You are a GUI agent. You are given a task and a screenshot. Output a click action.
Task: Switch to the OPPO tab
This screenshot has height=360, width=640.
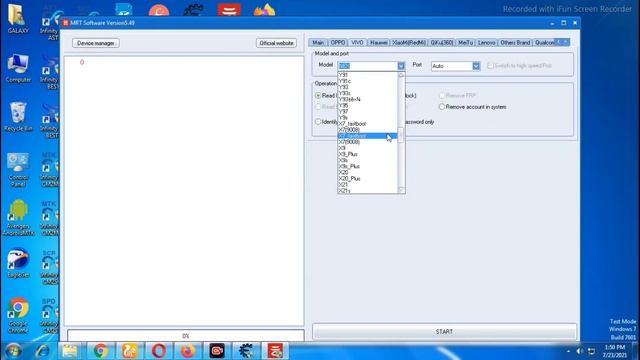(338, 42)
